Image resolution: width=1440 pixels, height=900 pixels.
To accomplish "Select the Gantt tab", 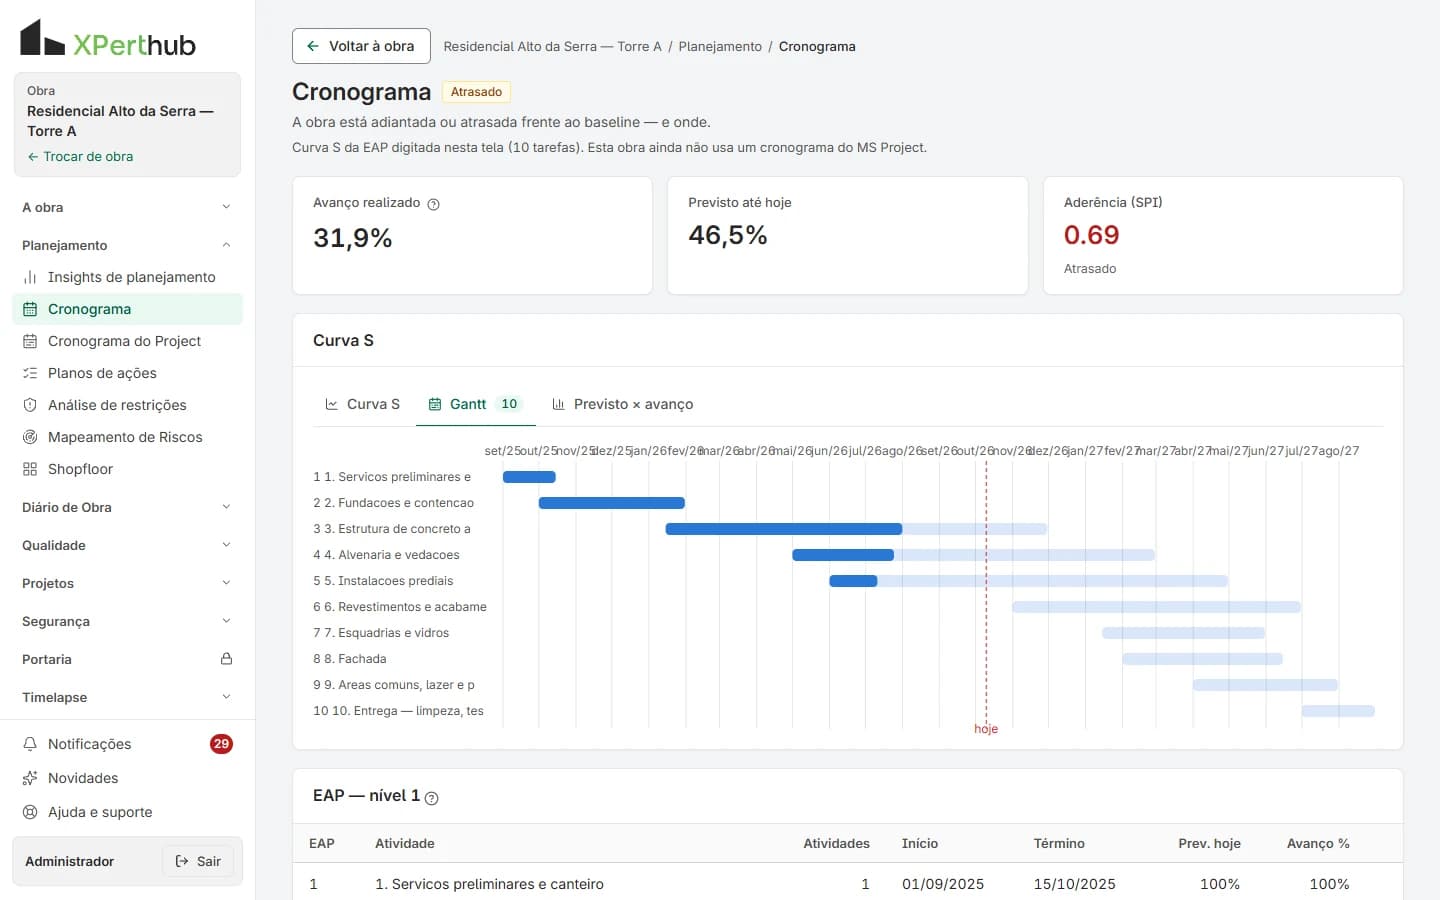I will pyautogui.click(x=475, y=404).
